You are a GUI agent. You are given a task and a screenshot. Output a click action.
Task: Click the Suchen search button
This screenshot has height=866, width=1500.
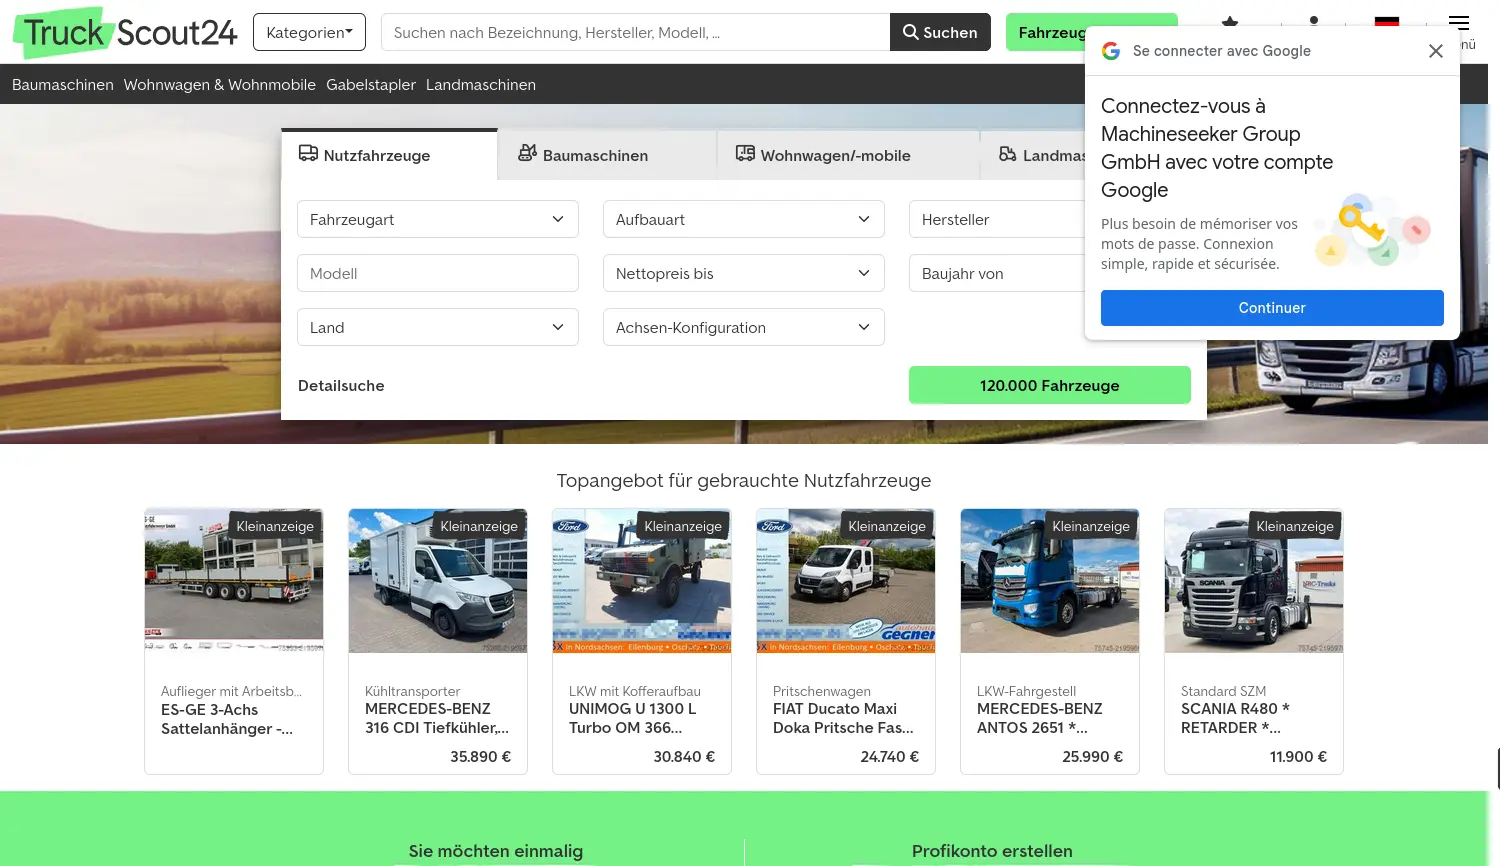pyautogui.click(x=940, y=32)
